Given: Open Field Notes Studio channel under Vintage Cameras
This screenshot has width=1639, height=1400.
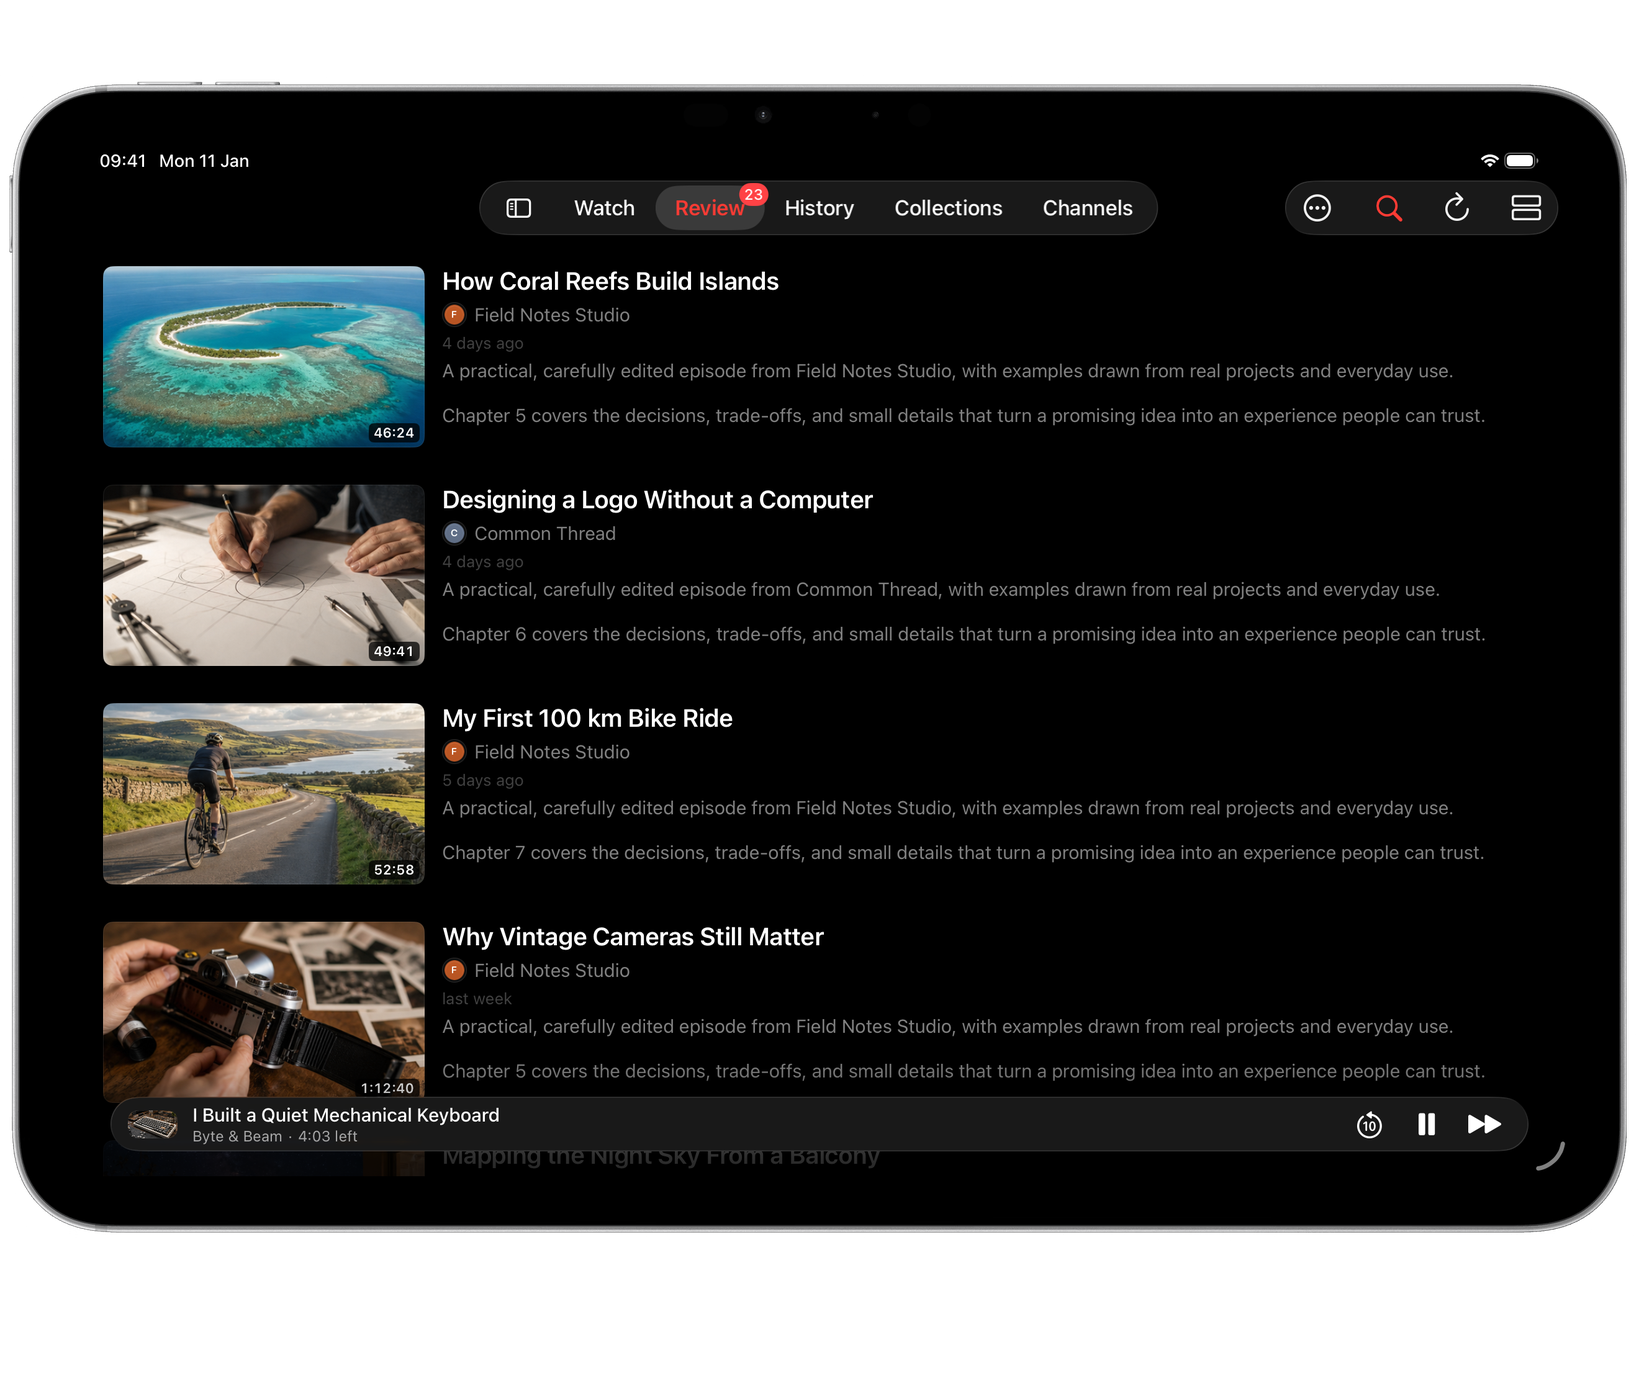Looking at the screenshot, I should click(x=552, y=970).
